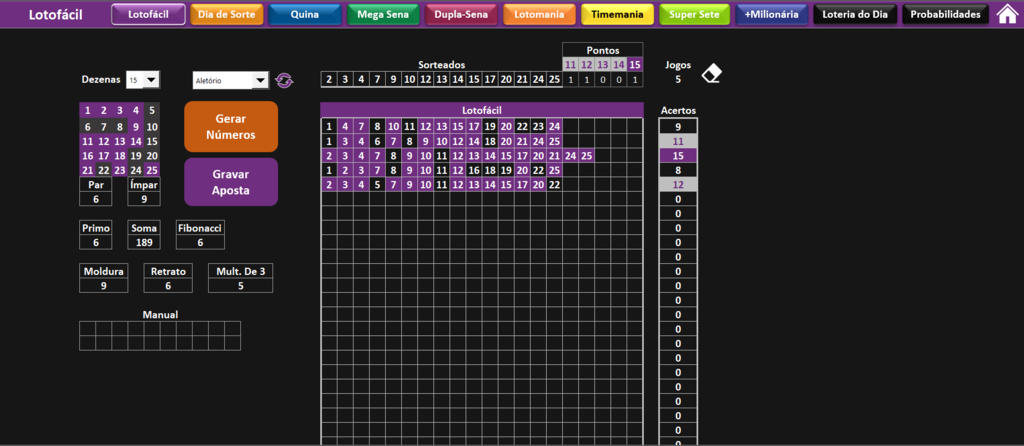Click drawn number 25 in Sorteados row
Viewport: 1024px width, 446px height.
[x=554, y=80]
